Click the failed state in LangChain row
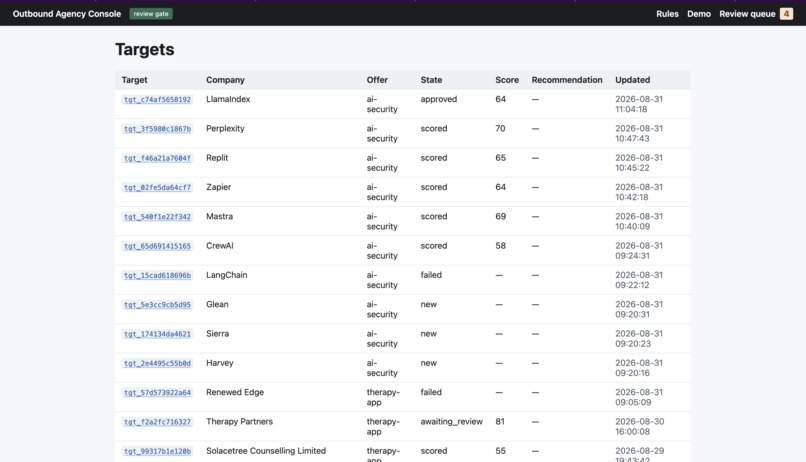Viewport: 806px width, 462px height. (x=431, y=275)
